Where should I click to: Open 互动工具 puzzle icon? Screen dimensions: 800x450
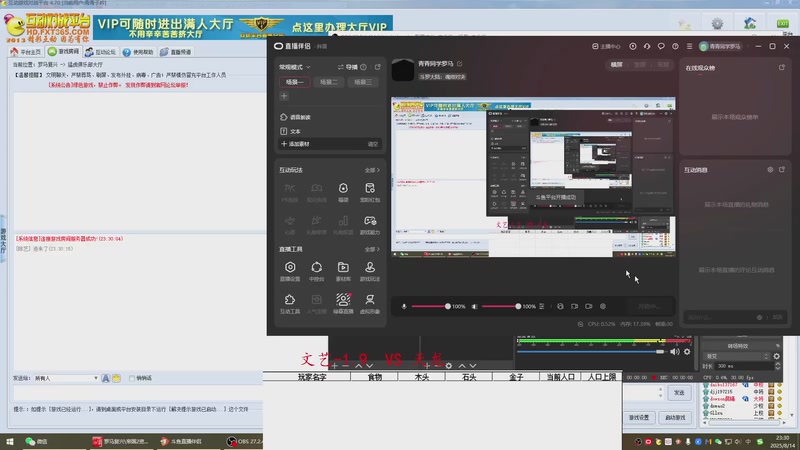290,303
